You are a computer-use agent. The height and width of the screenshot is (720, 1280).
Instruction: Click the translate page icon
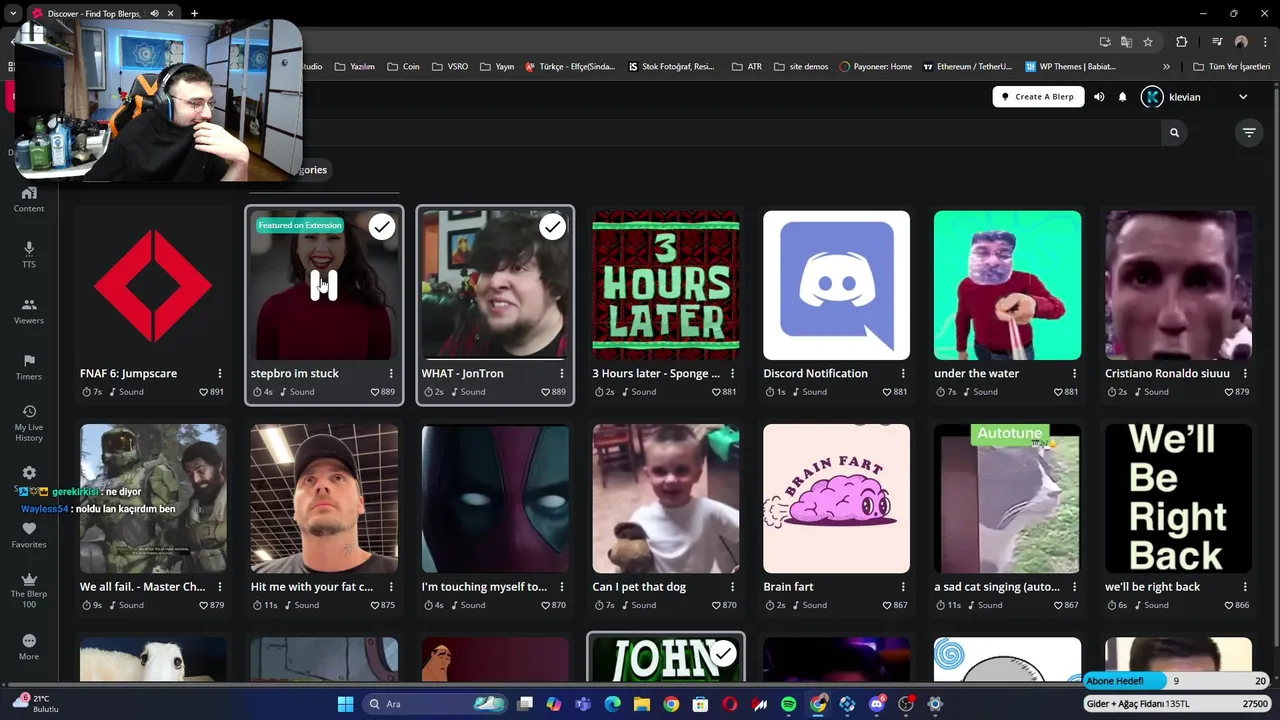click(x=1126, y=42)
